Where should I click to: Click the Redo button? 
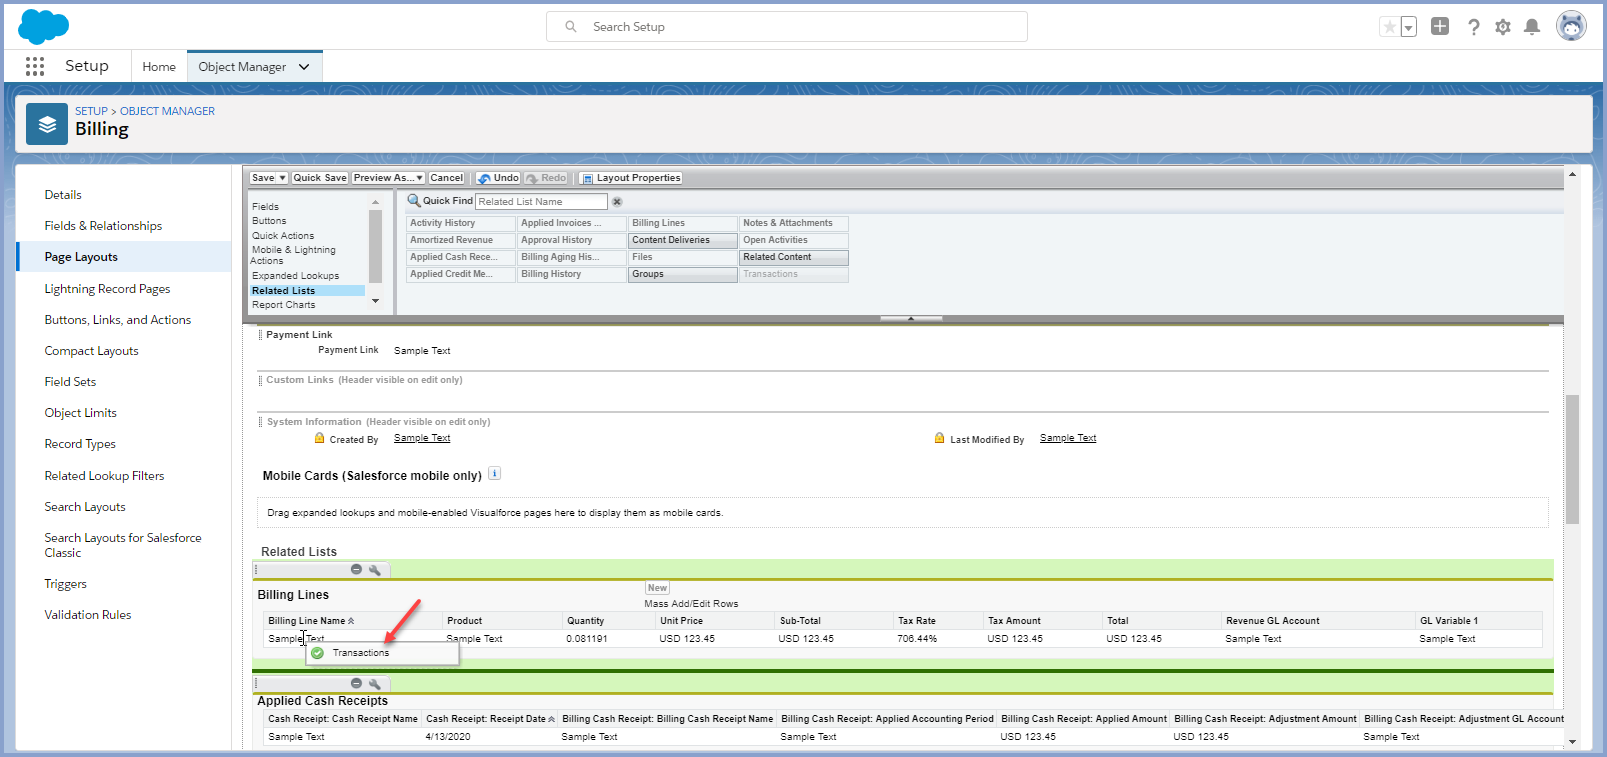tap(546, 178)
